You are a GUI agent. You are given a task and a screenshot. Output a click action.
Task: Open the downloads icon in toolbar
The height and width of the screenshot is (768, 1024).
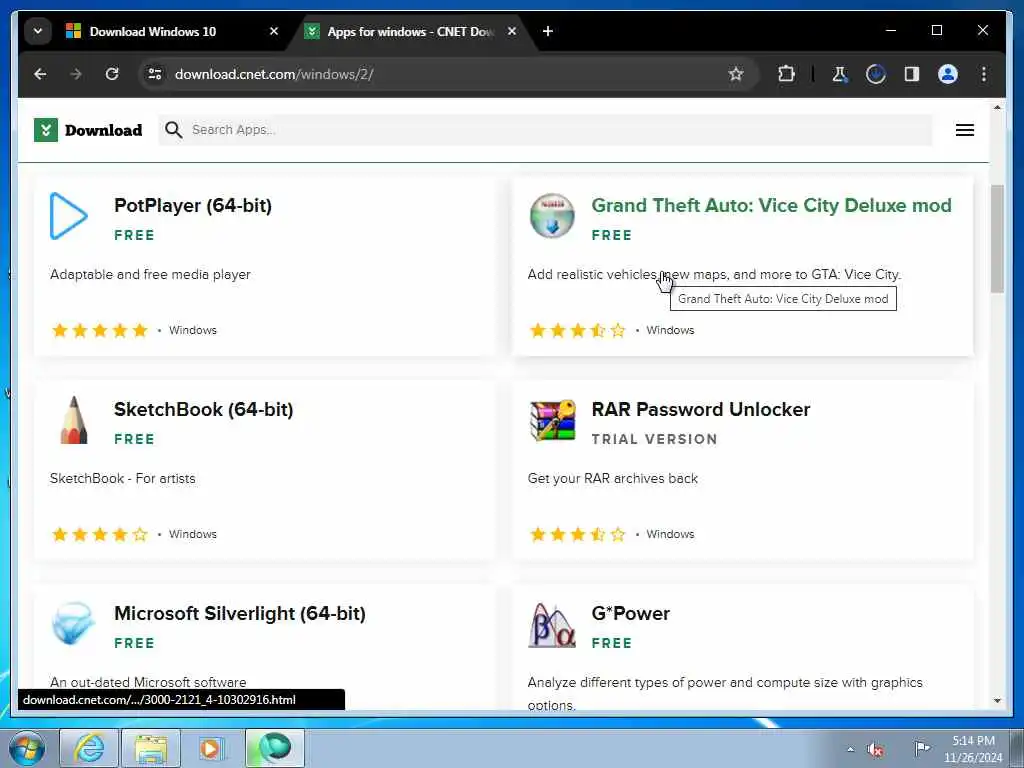click(x=875, y=74)
